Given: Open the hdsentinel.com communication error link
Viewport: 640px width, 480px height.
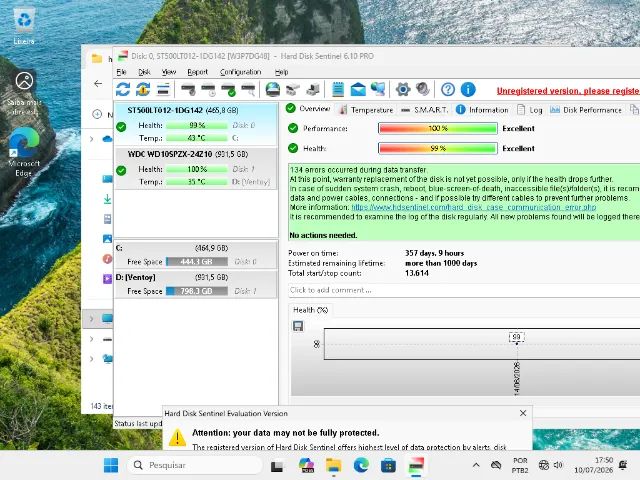Looking at the screenshot, I should (x=473, y=207).
